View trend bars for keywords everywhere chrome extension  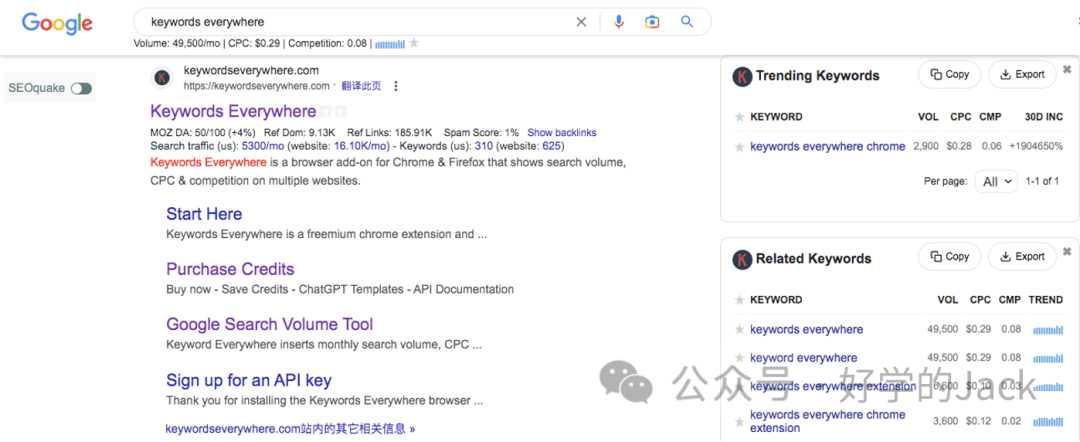pyautogui.click(x=1048, y=421)
